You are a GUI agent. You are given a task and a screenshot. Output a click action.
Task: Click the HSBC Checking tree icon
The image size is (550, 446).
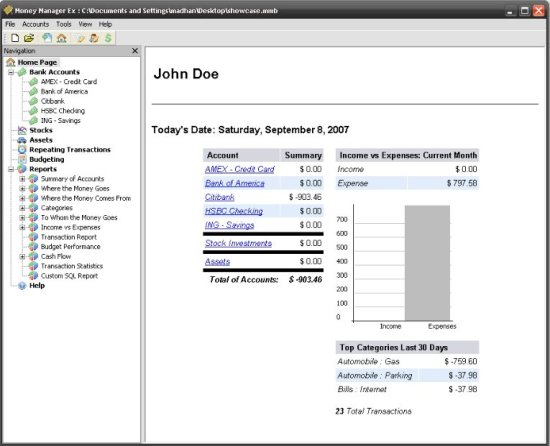tap(33, 111)
